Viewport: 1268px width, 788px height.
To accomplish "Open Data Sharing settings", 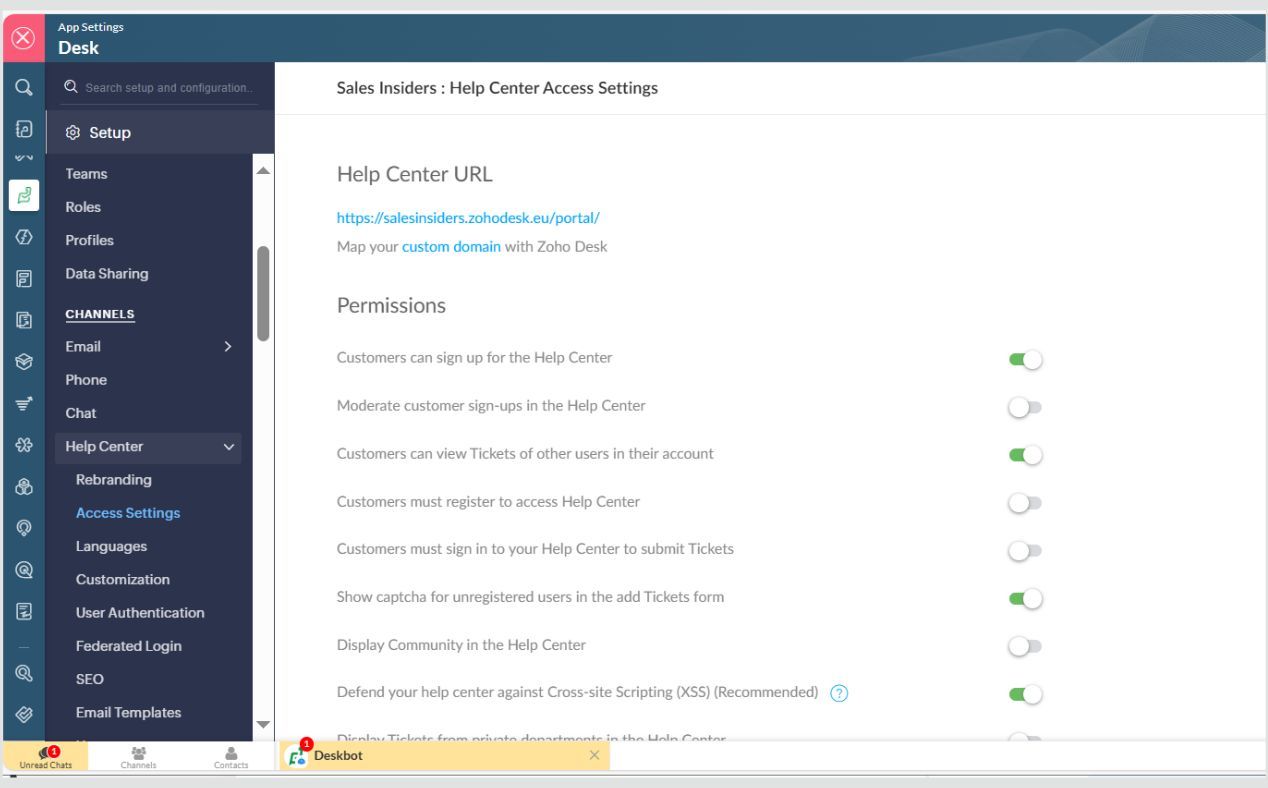I will coord(107,274).
